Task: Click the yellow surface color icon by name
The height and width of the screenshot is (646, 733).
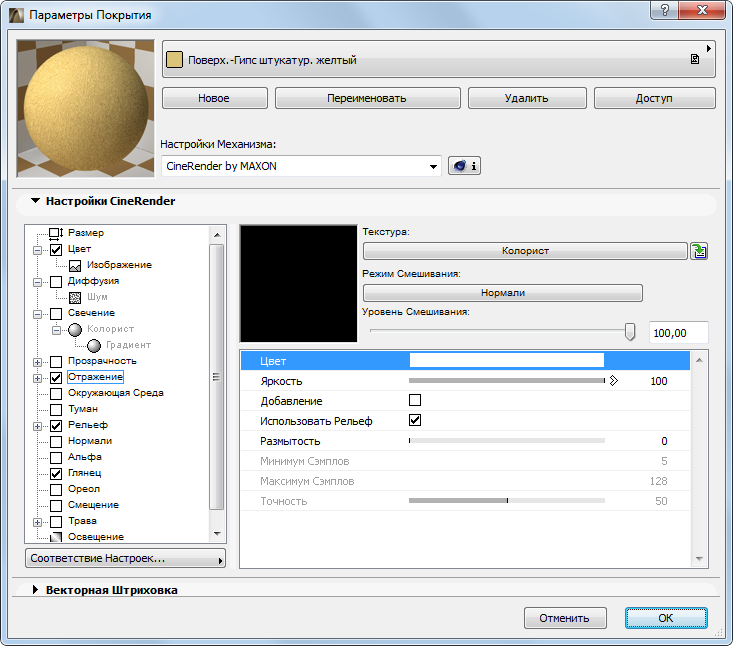Action: (174, 60)
